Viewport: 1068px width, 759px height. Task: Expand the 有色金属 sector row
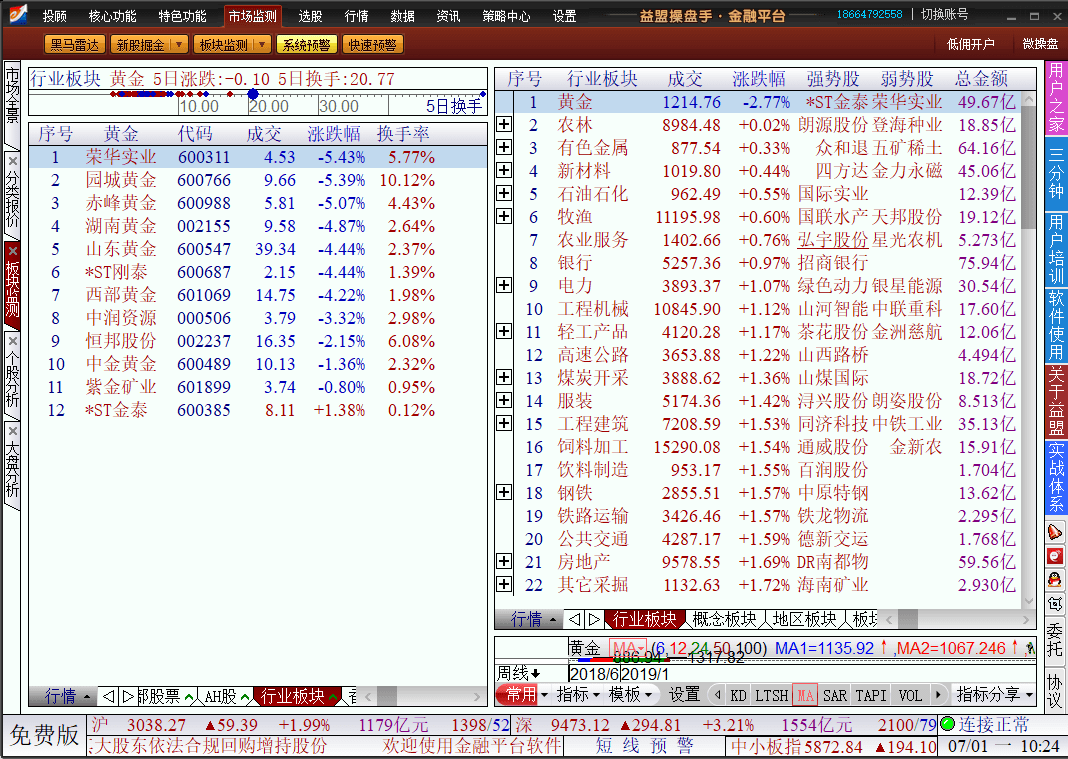point(504,147)
